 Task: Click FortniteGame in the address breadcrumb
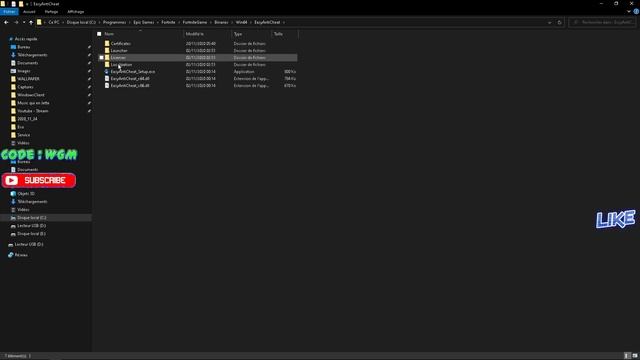coord(195,22)
